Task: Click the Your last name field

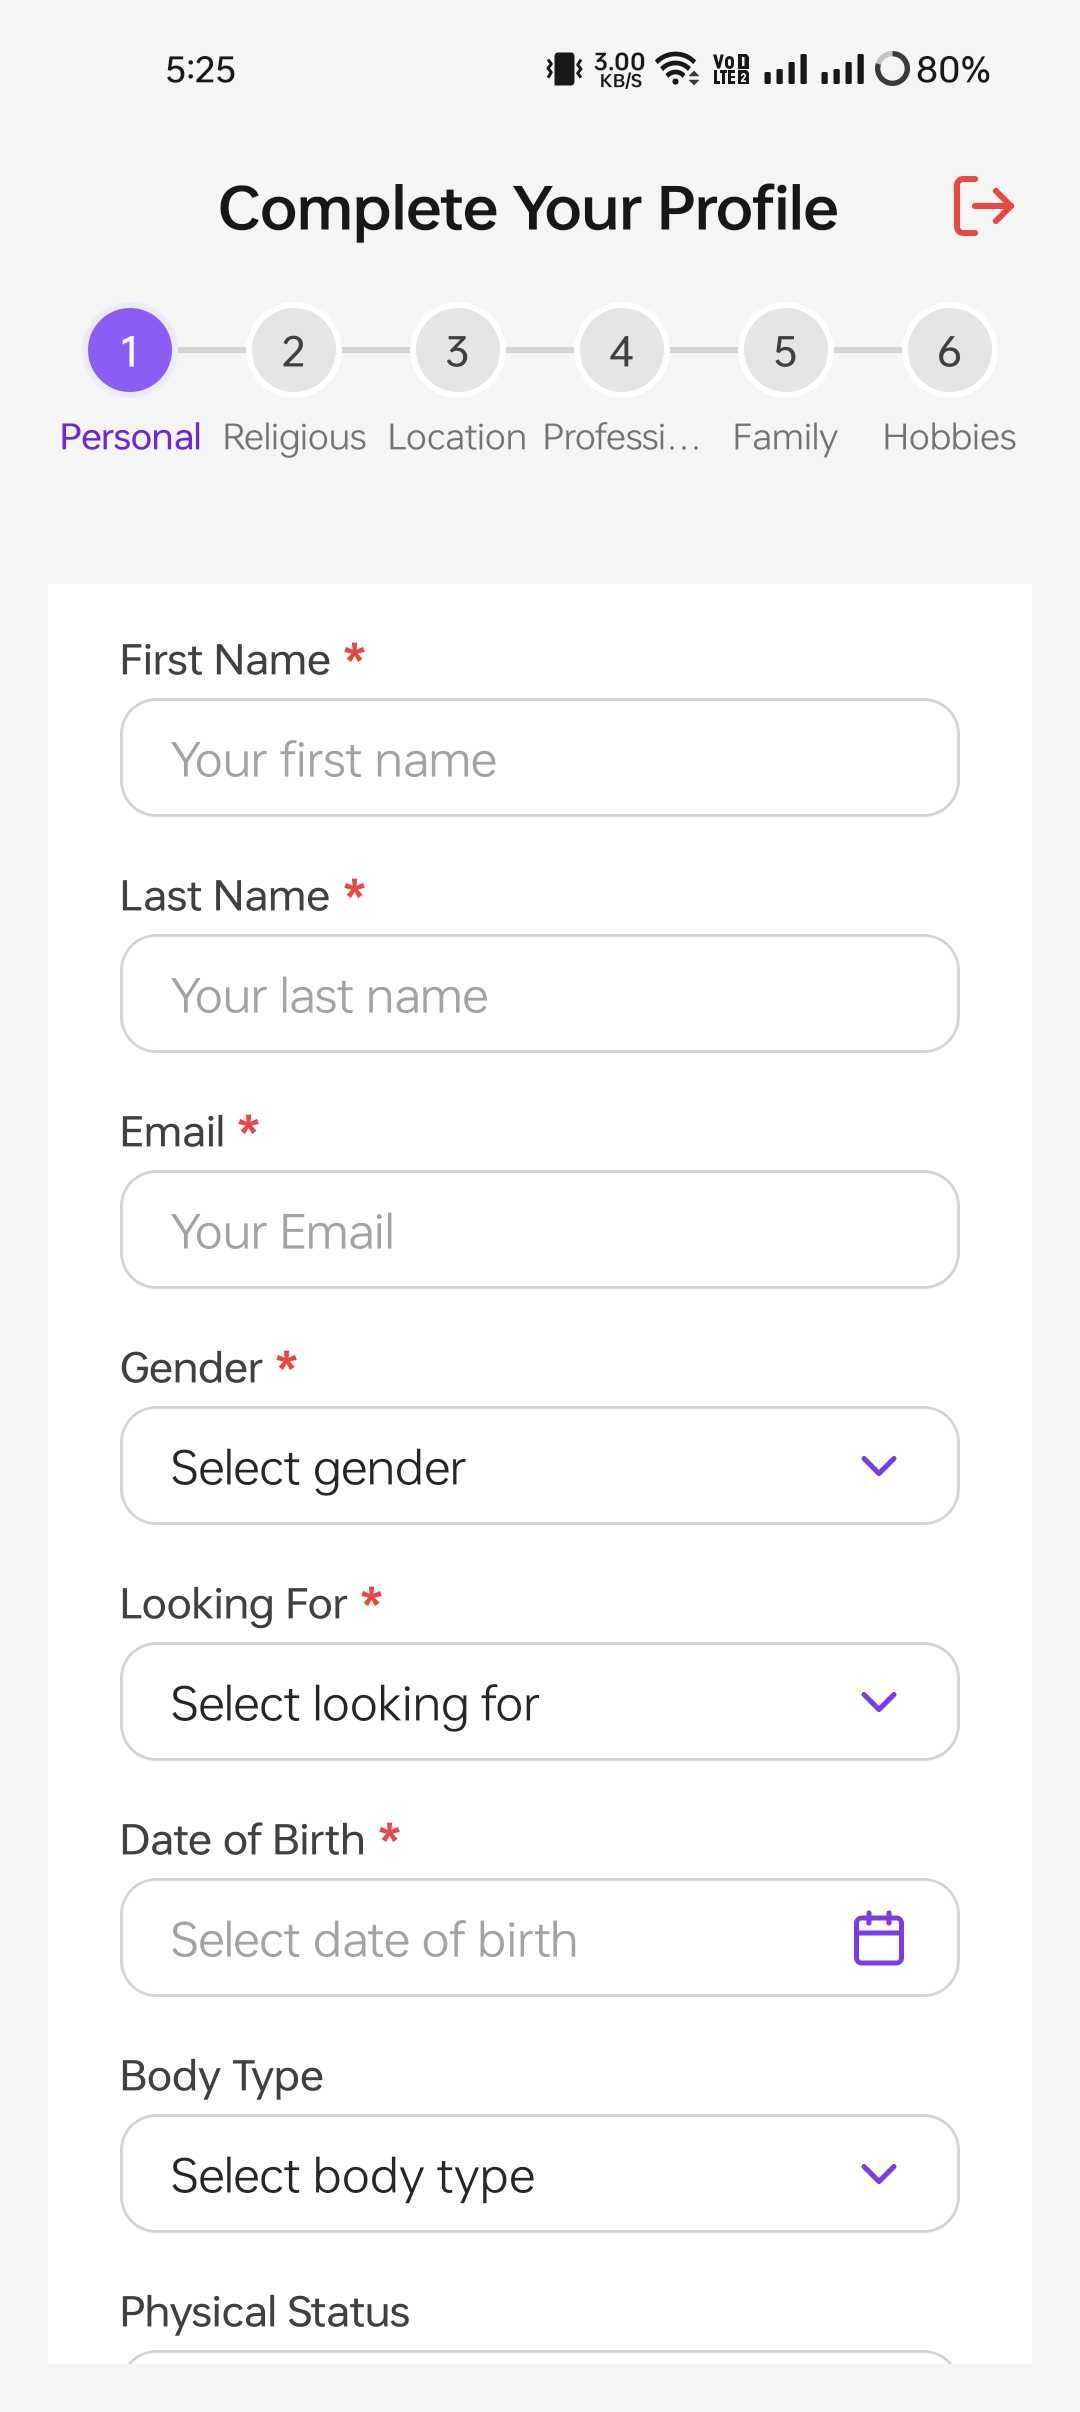Action: click(x=540, y=994)
